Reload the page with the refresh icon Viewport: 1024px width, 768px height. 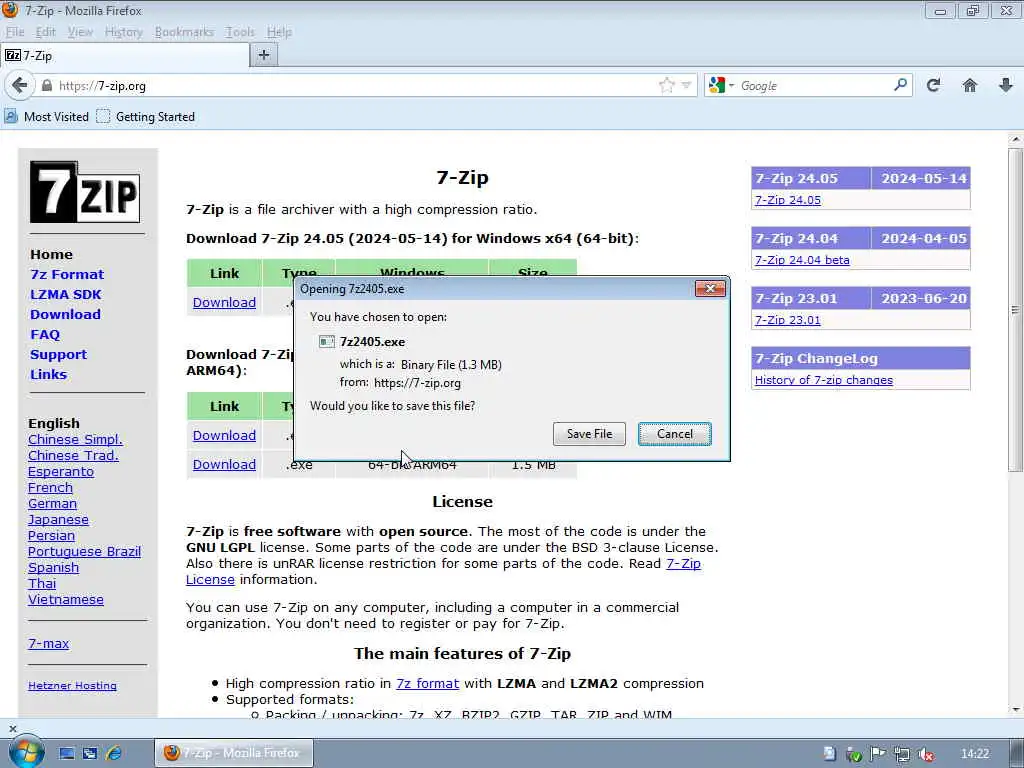click(933, 86)
